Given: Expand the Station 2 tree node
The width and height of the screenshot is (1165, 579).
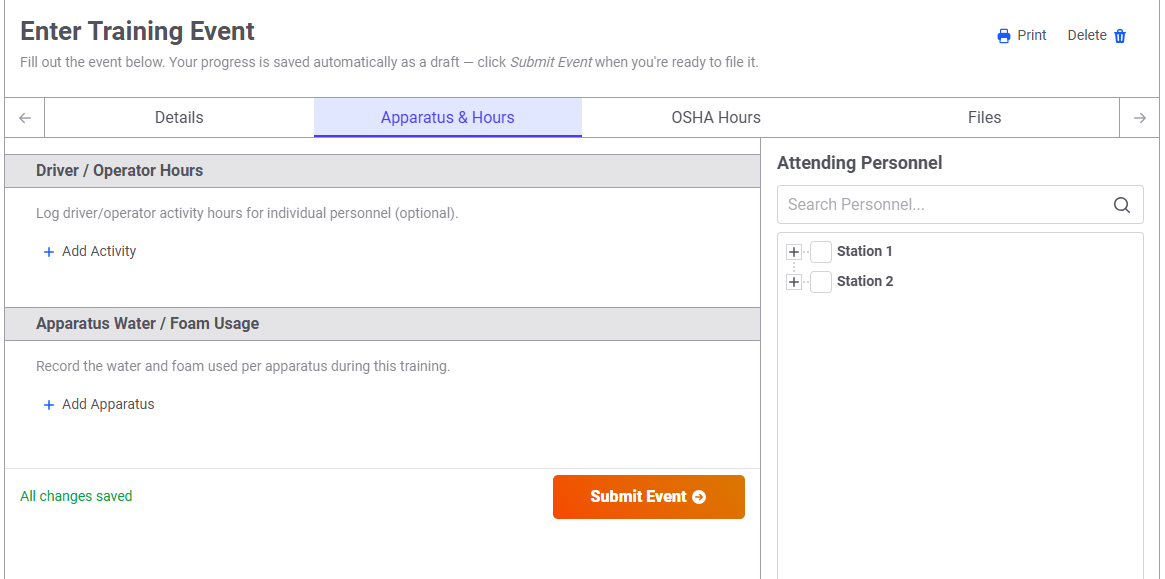Looking at the screenshot, I should coord(794,282).
